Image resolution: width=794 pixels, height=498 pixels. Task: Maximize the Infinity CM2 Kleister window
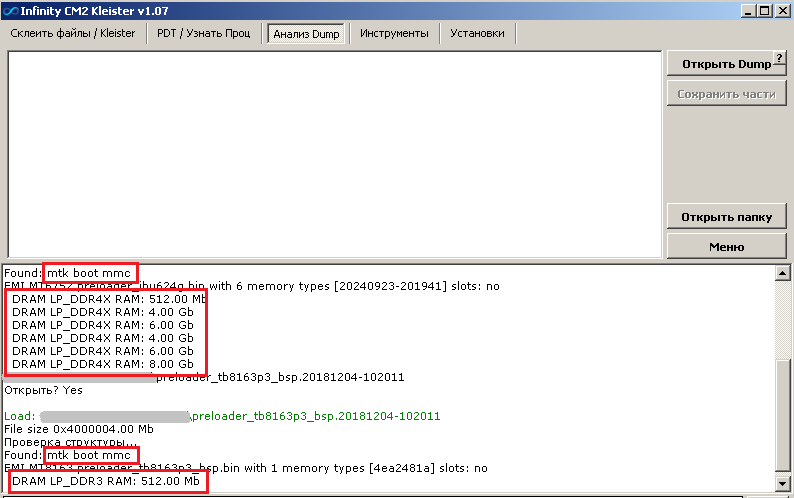point(763,10)
